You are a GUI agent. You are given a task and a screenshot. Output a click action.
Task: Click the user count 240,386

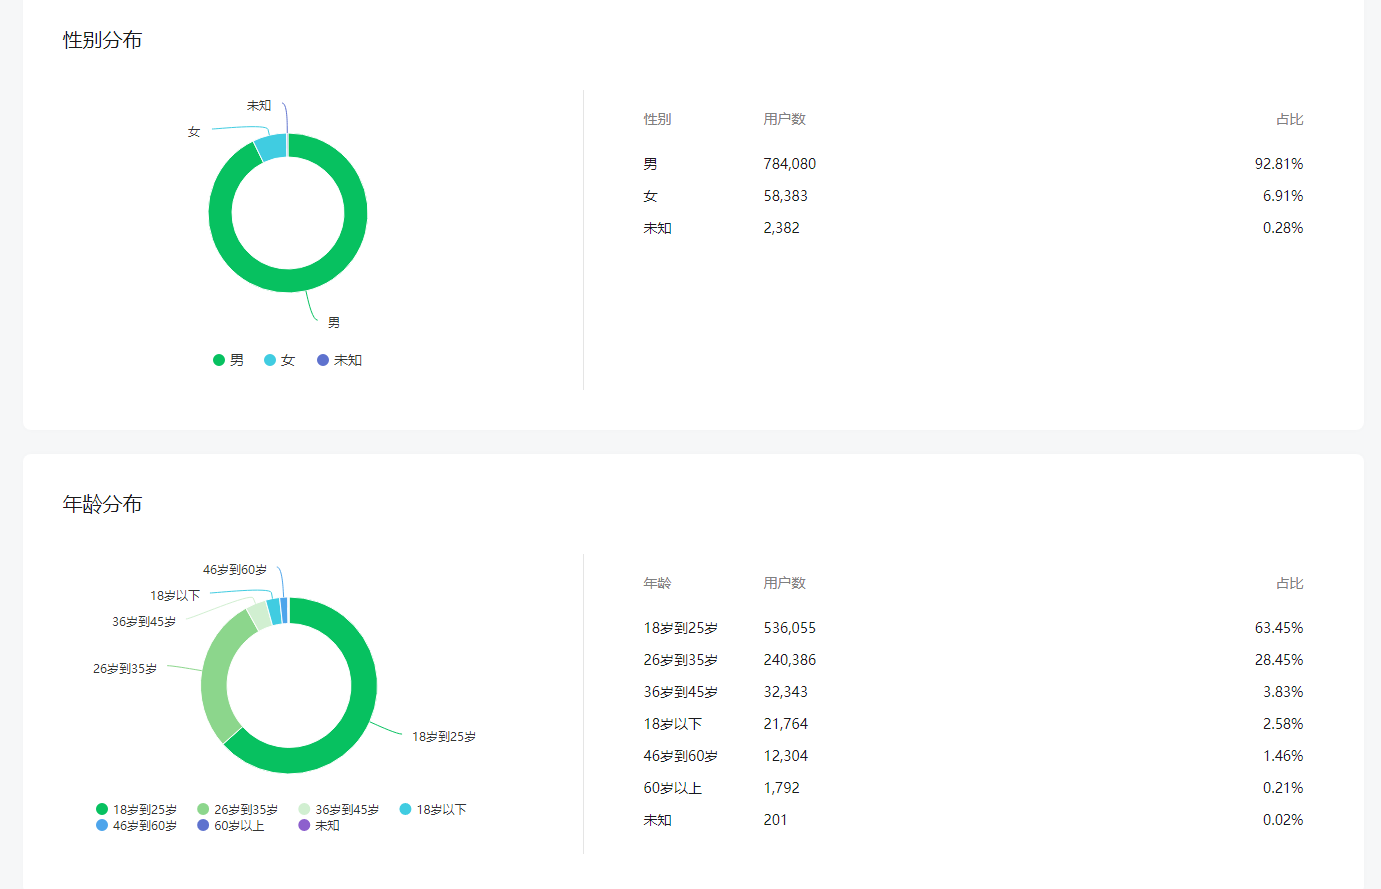click(790, 660)
